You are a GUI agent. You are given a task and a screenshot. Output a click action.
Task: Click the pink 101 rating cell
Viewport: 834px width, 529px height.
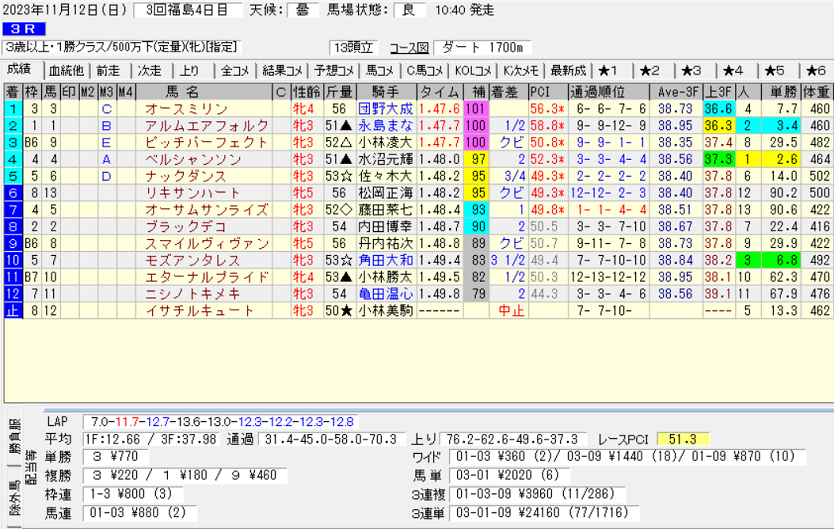pyautogui.click(x=475, y=109)
